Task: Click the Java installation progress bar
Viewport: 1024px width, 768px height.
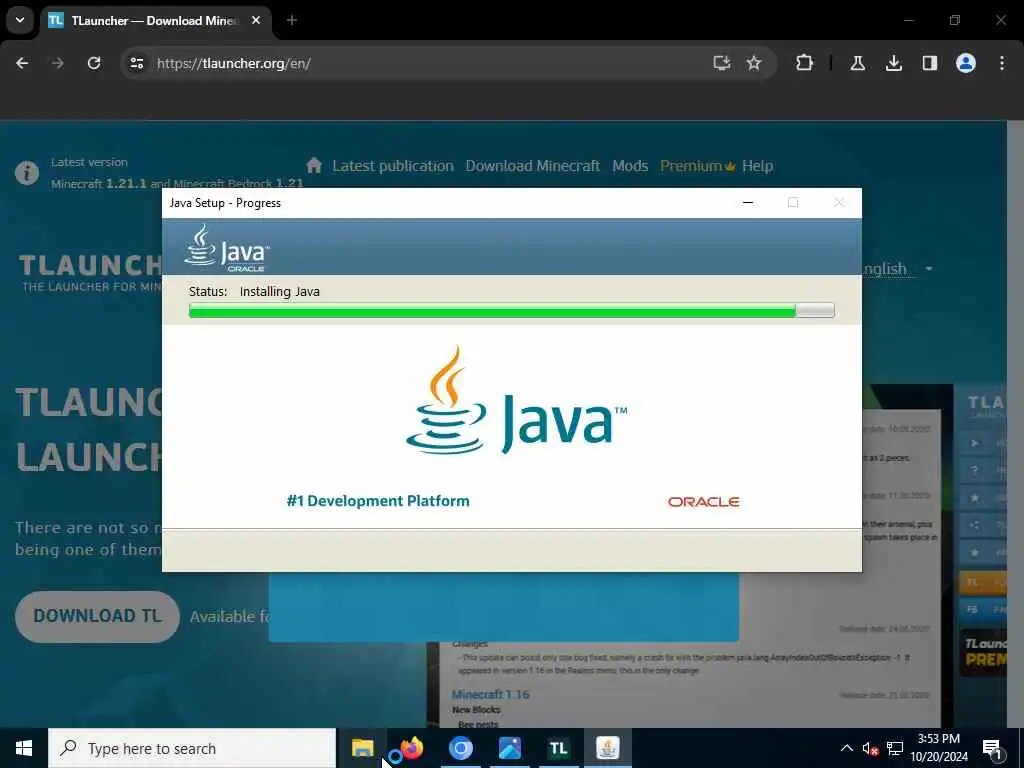Action: [x=511, y=311]
